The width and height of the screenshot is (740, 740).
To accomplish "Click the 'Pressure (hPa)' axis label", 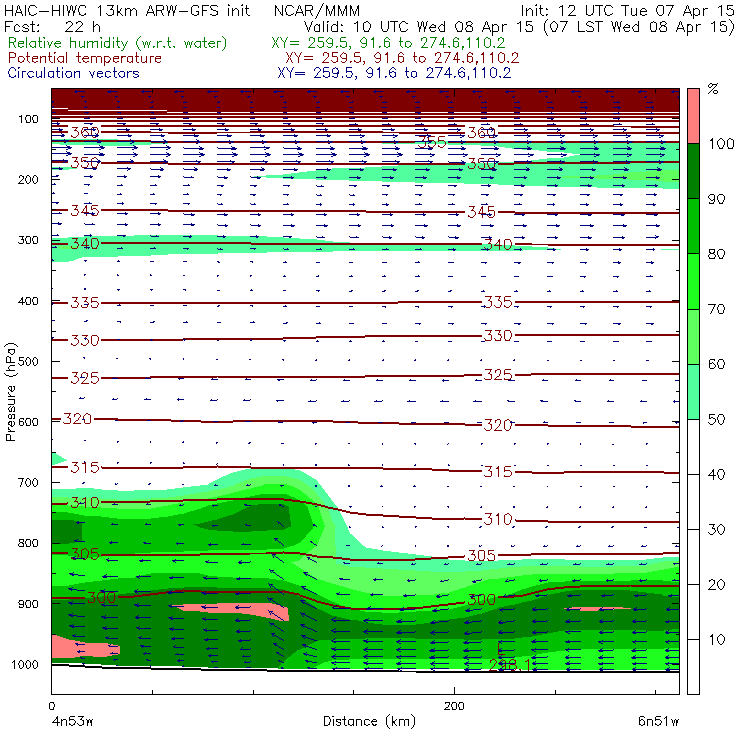I will (10, 392).
